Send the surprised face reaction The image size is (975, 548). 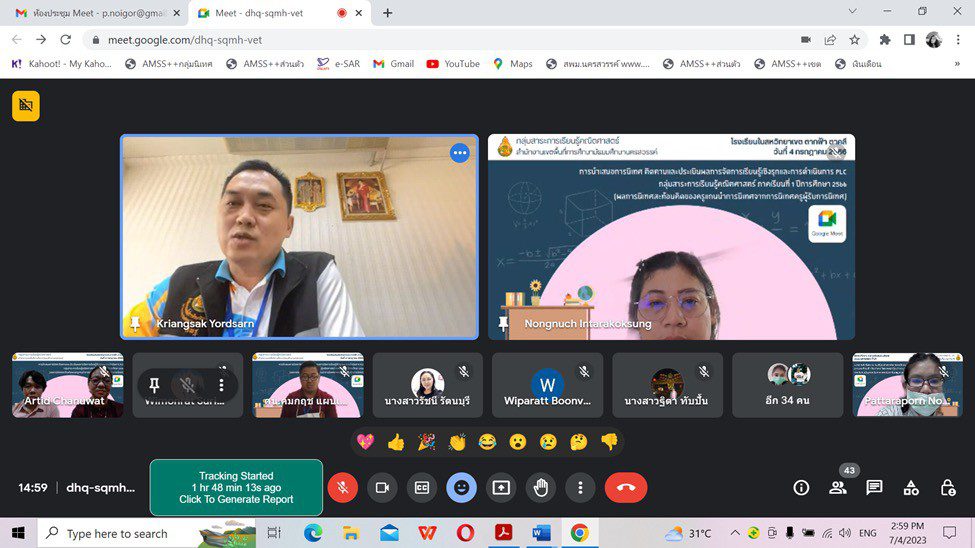[518, 442]
